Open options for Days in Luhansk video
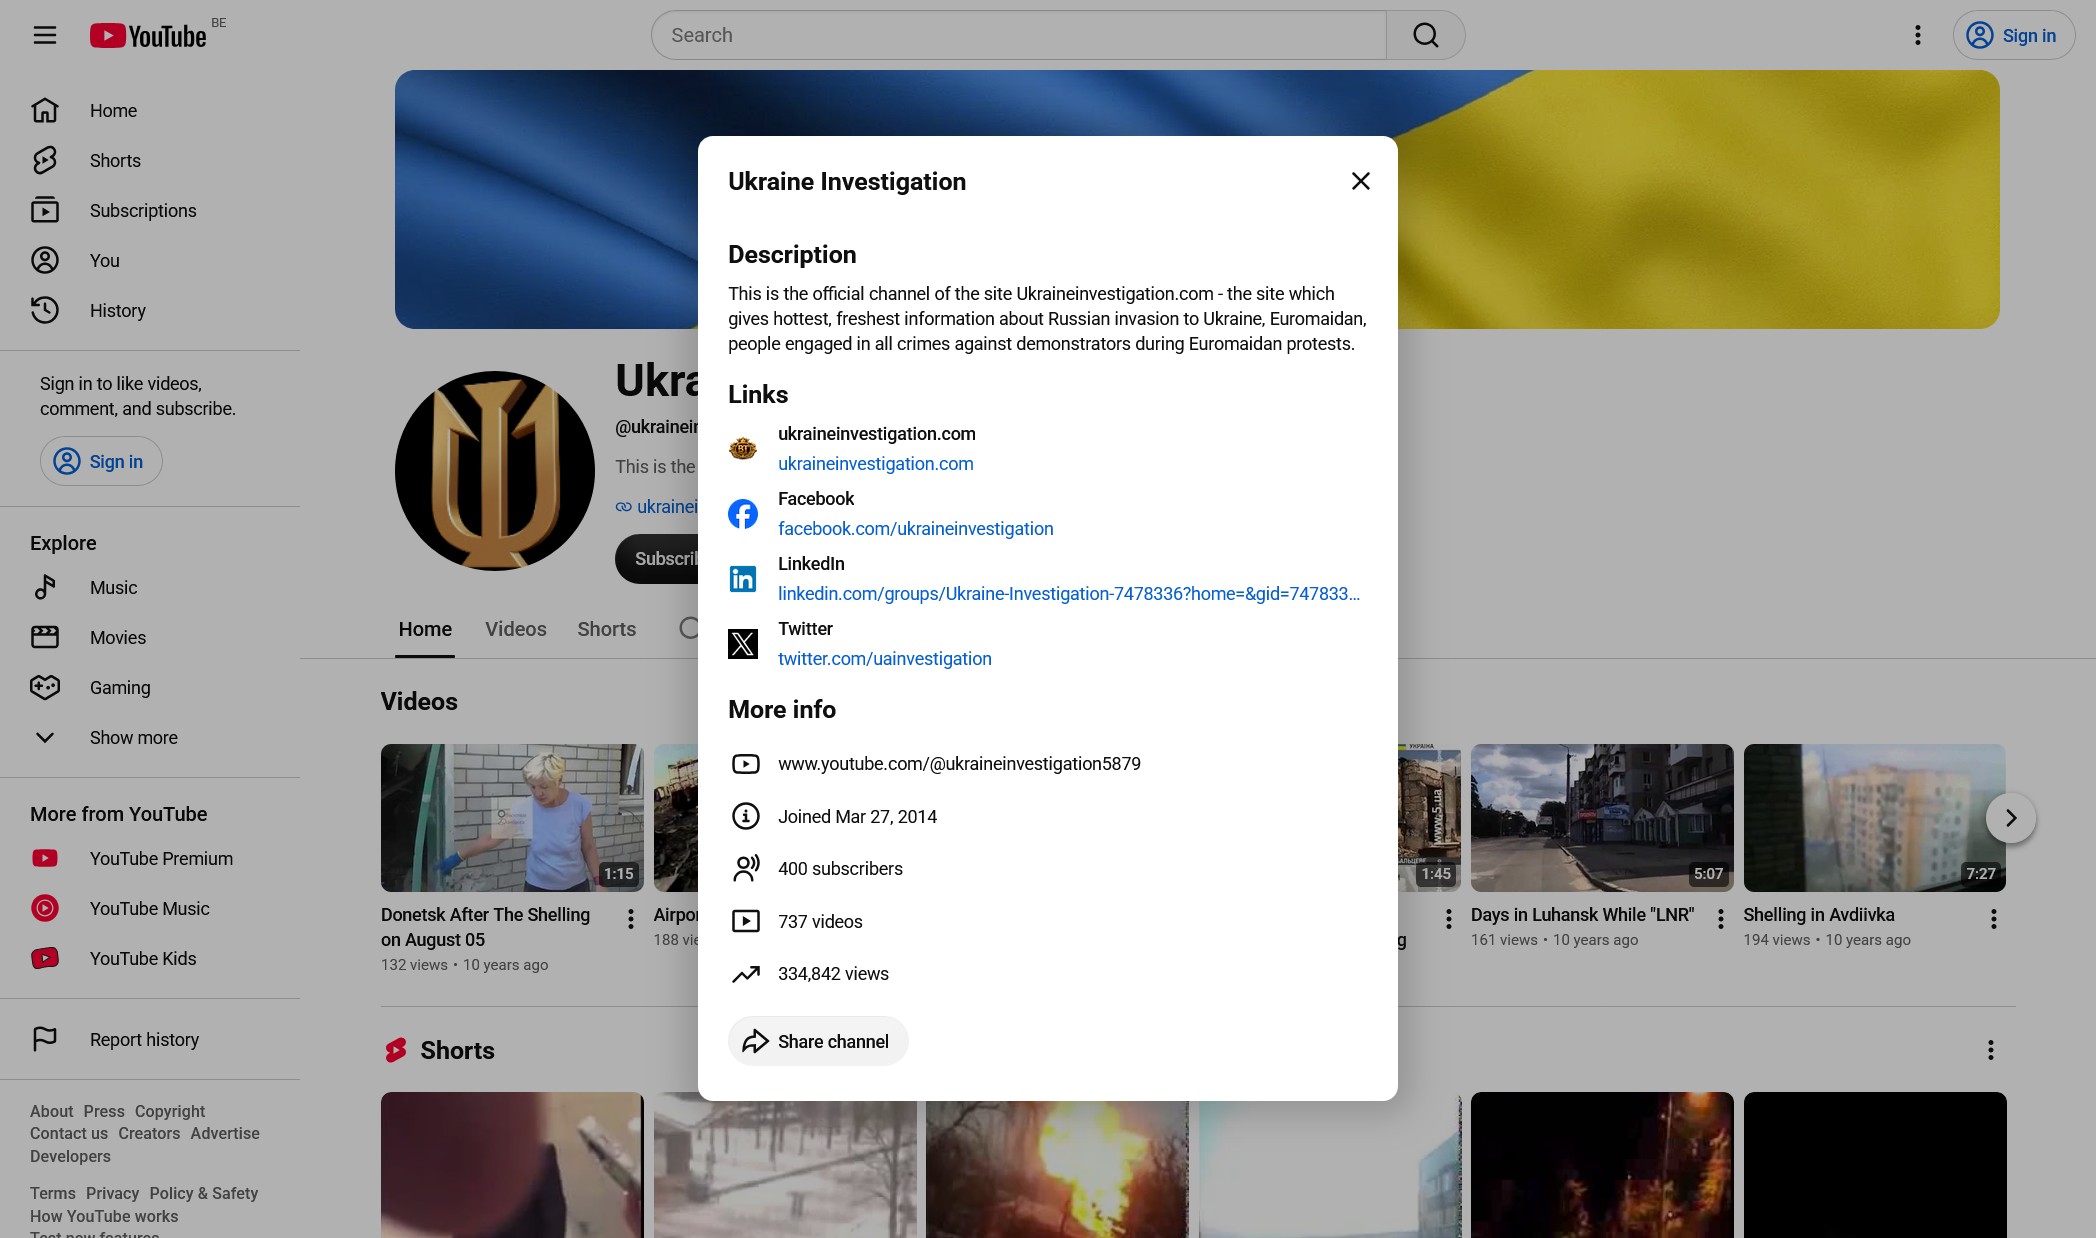 pyautogui.click(x=1720, y=919)
